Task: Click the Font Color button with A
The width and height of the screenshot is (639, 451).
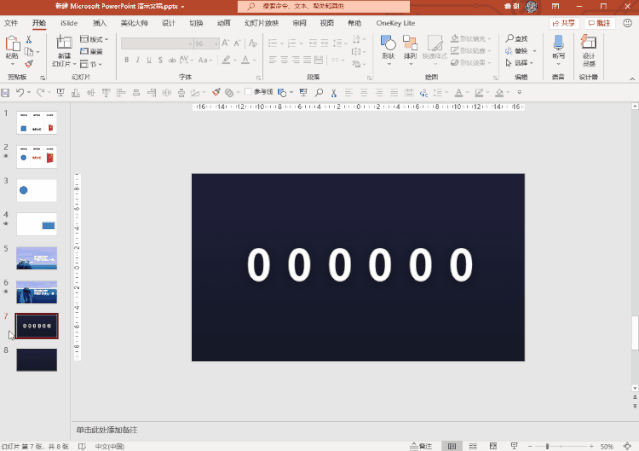Action: tap(245, 60)
